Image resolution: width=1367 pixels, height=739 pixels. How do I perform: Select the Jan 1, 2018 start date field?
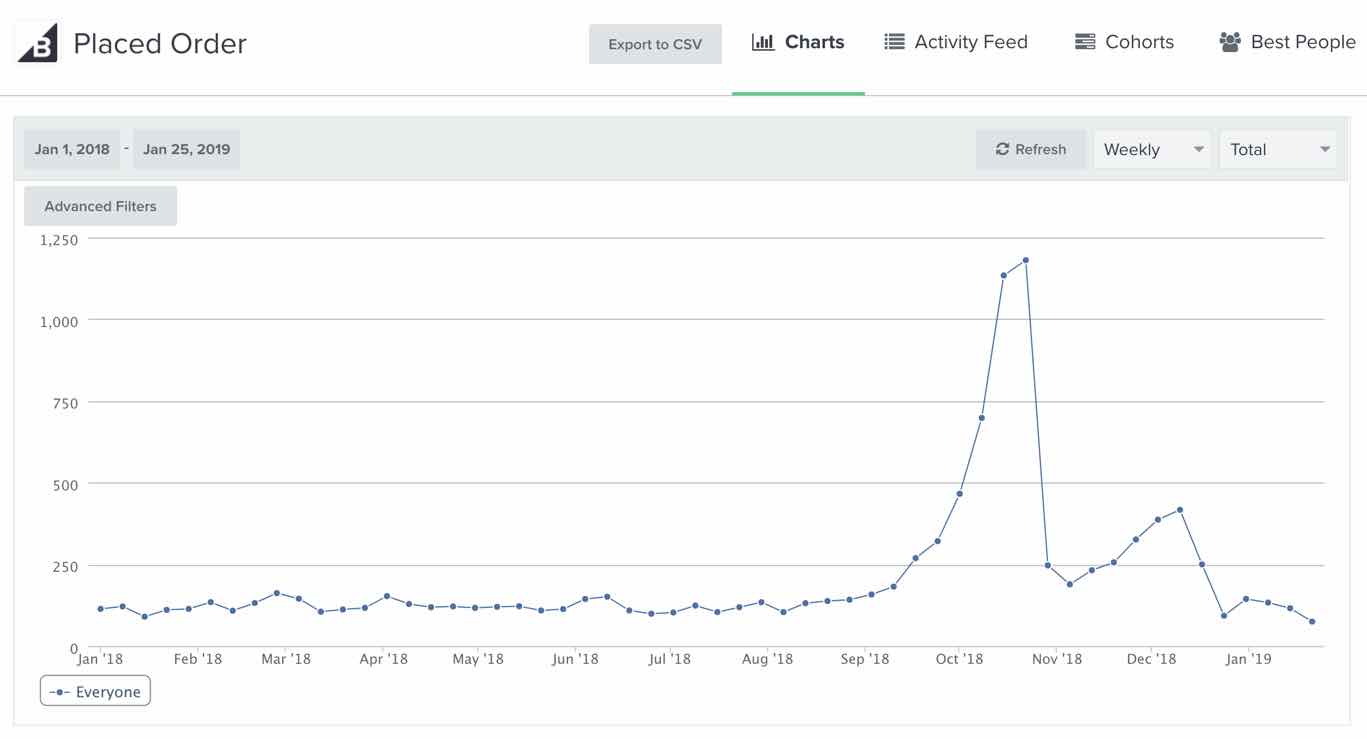coord(71,148)
